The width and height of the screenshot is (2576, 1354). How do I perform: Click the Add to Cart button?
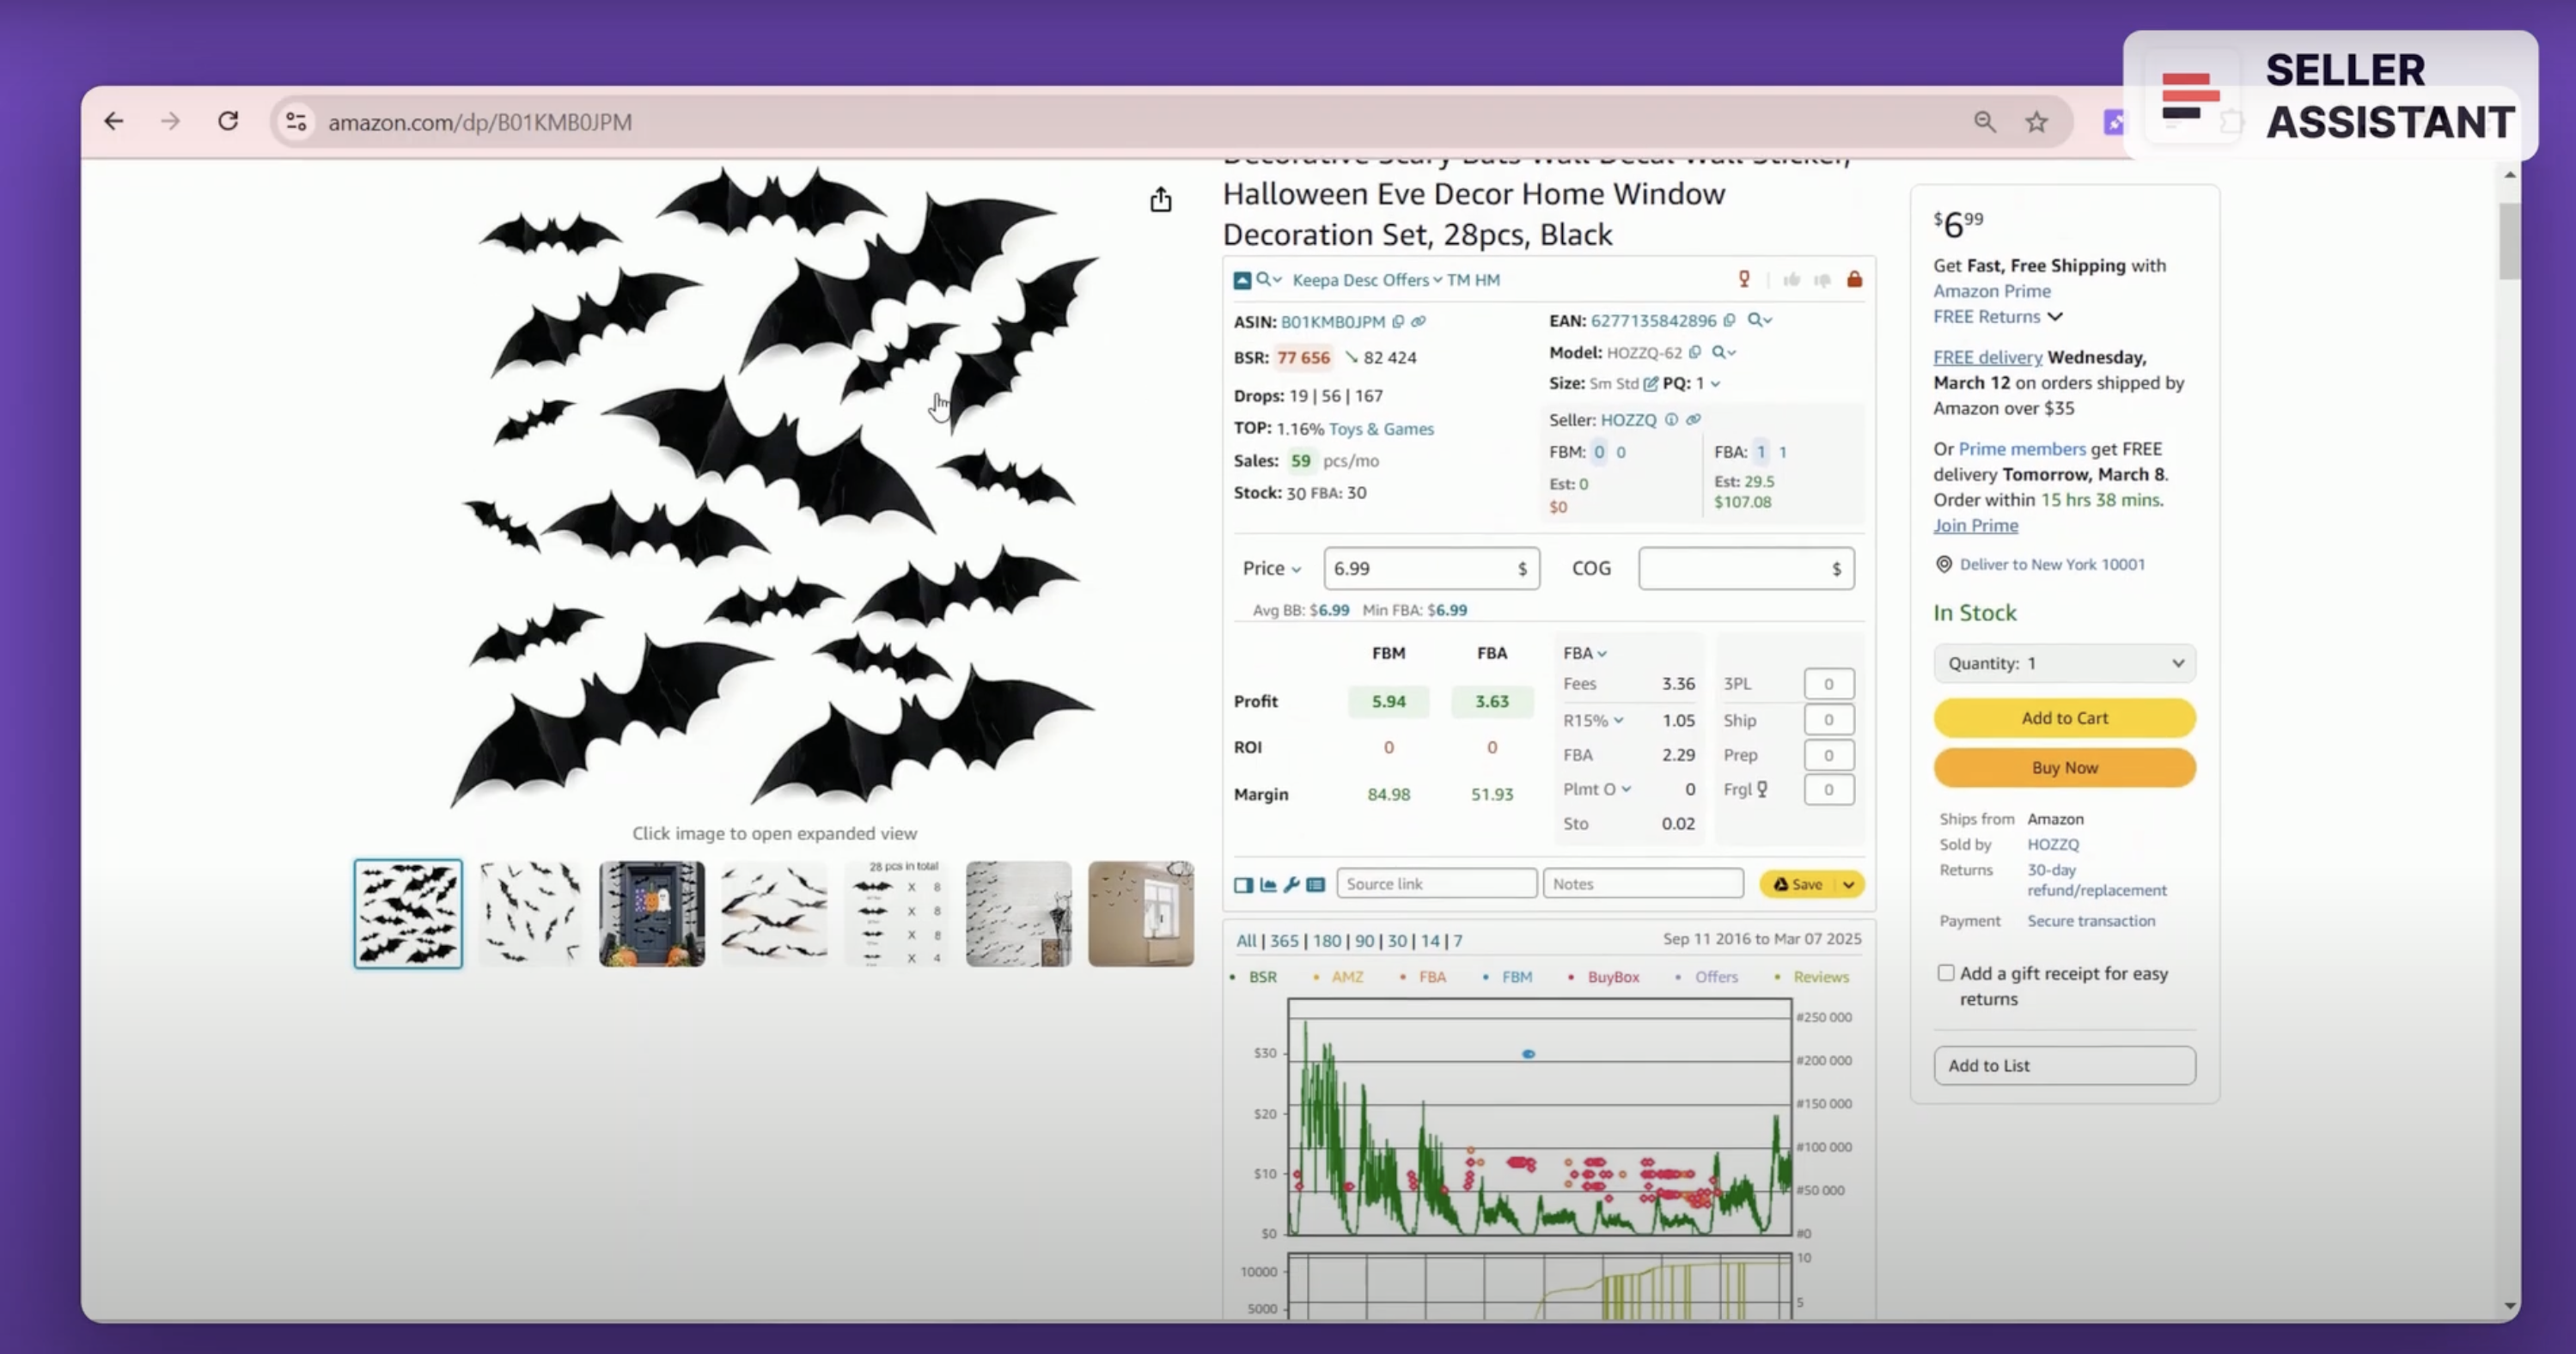tap(2064, 717)
